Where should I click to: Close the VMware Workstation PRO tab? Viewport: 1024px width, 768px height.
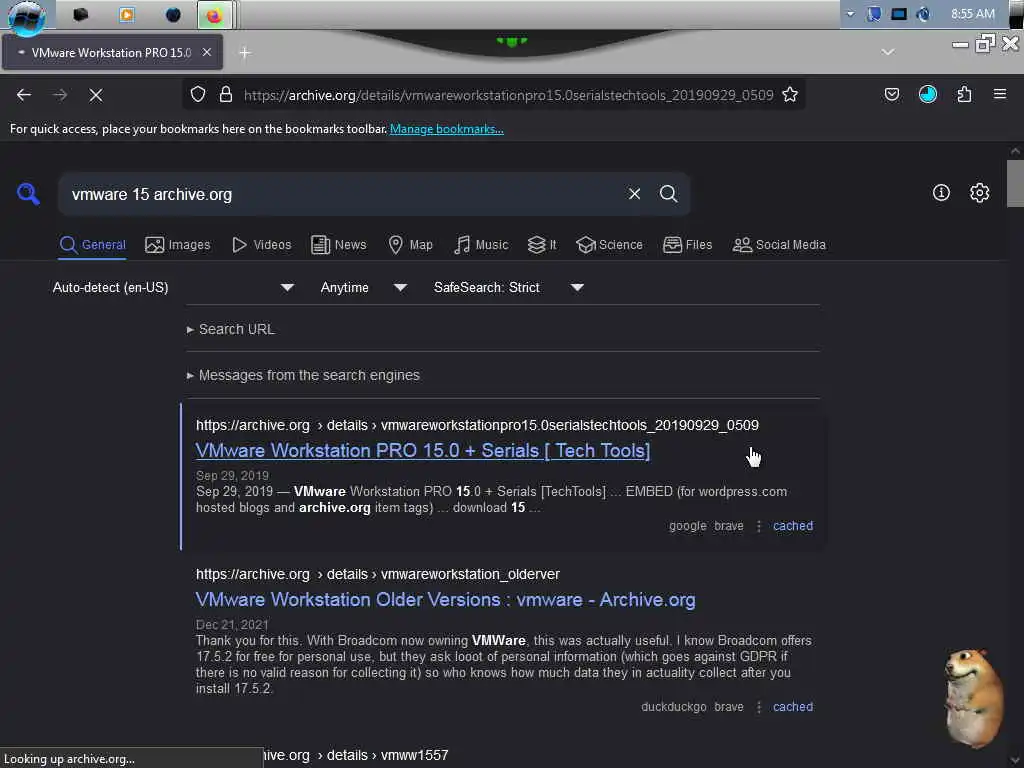tap(206, 52)
